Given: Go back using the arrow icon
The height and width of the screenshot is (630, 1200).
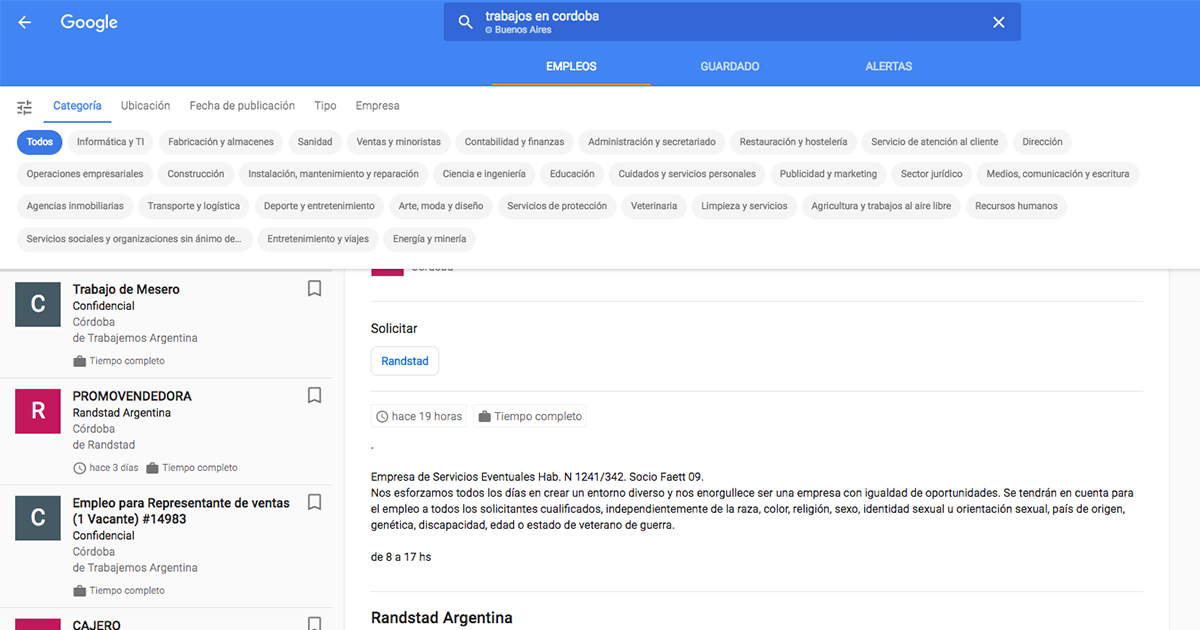Looking at the screenshot, I should pyautogui.click(x=25, y=22).
